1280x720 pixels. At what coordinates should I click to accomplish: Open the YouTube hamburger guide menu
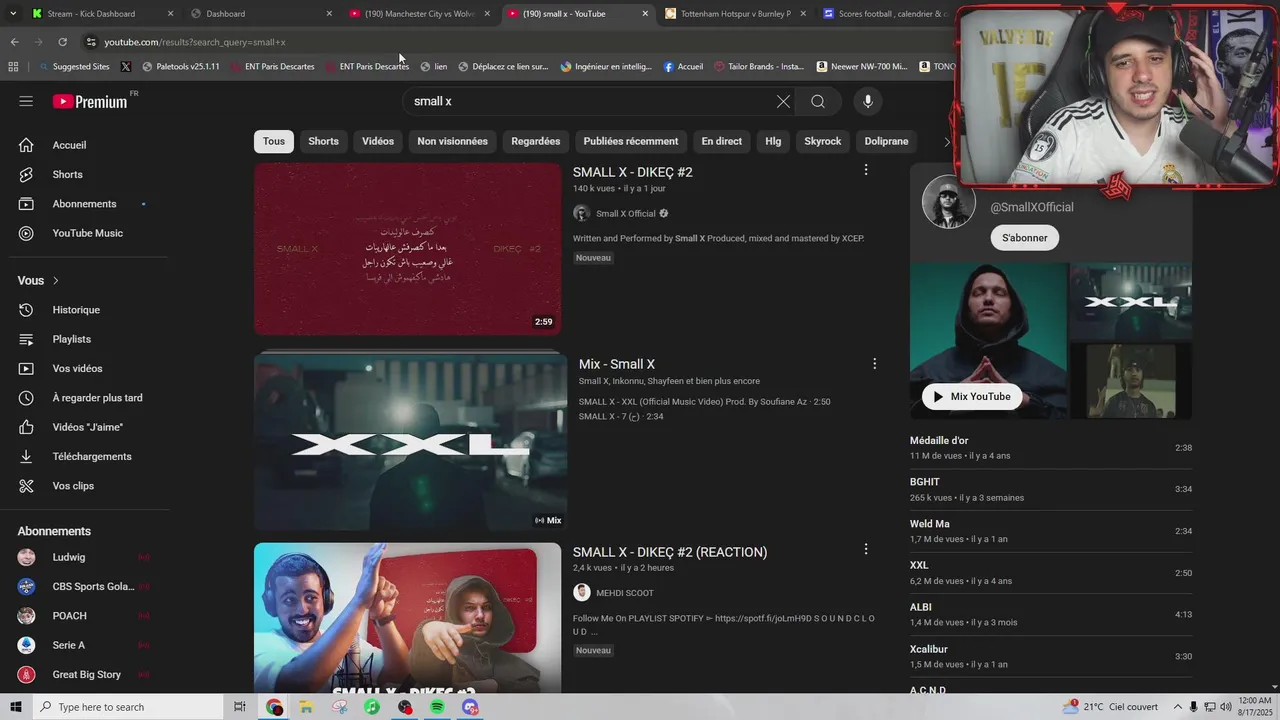click(x=26, y=101)
